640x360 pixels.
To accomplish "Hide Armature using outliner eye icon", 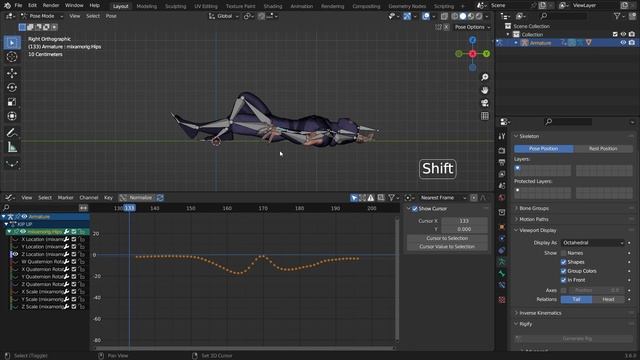I will tap(623, 42).
